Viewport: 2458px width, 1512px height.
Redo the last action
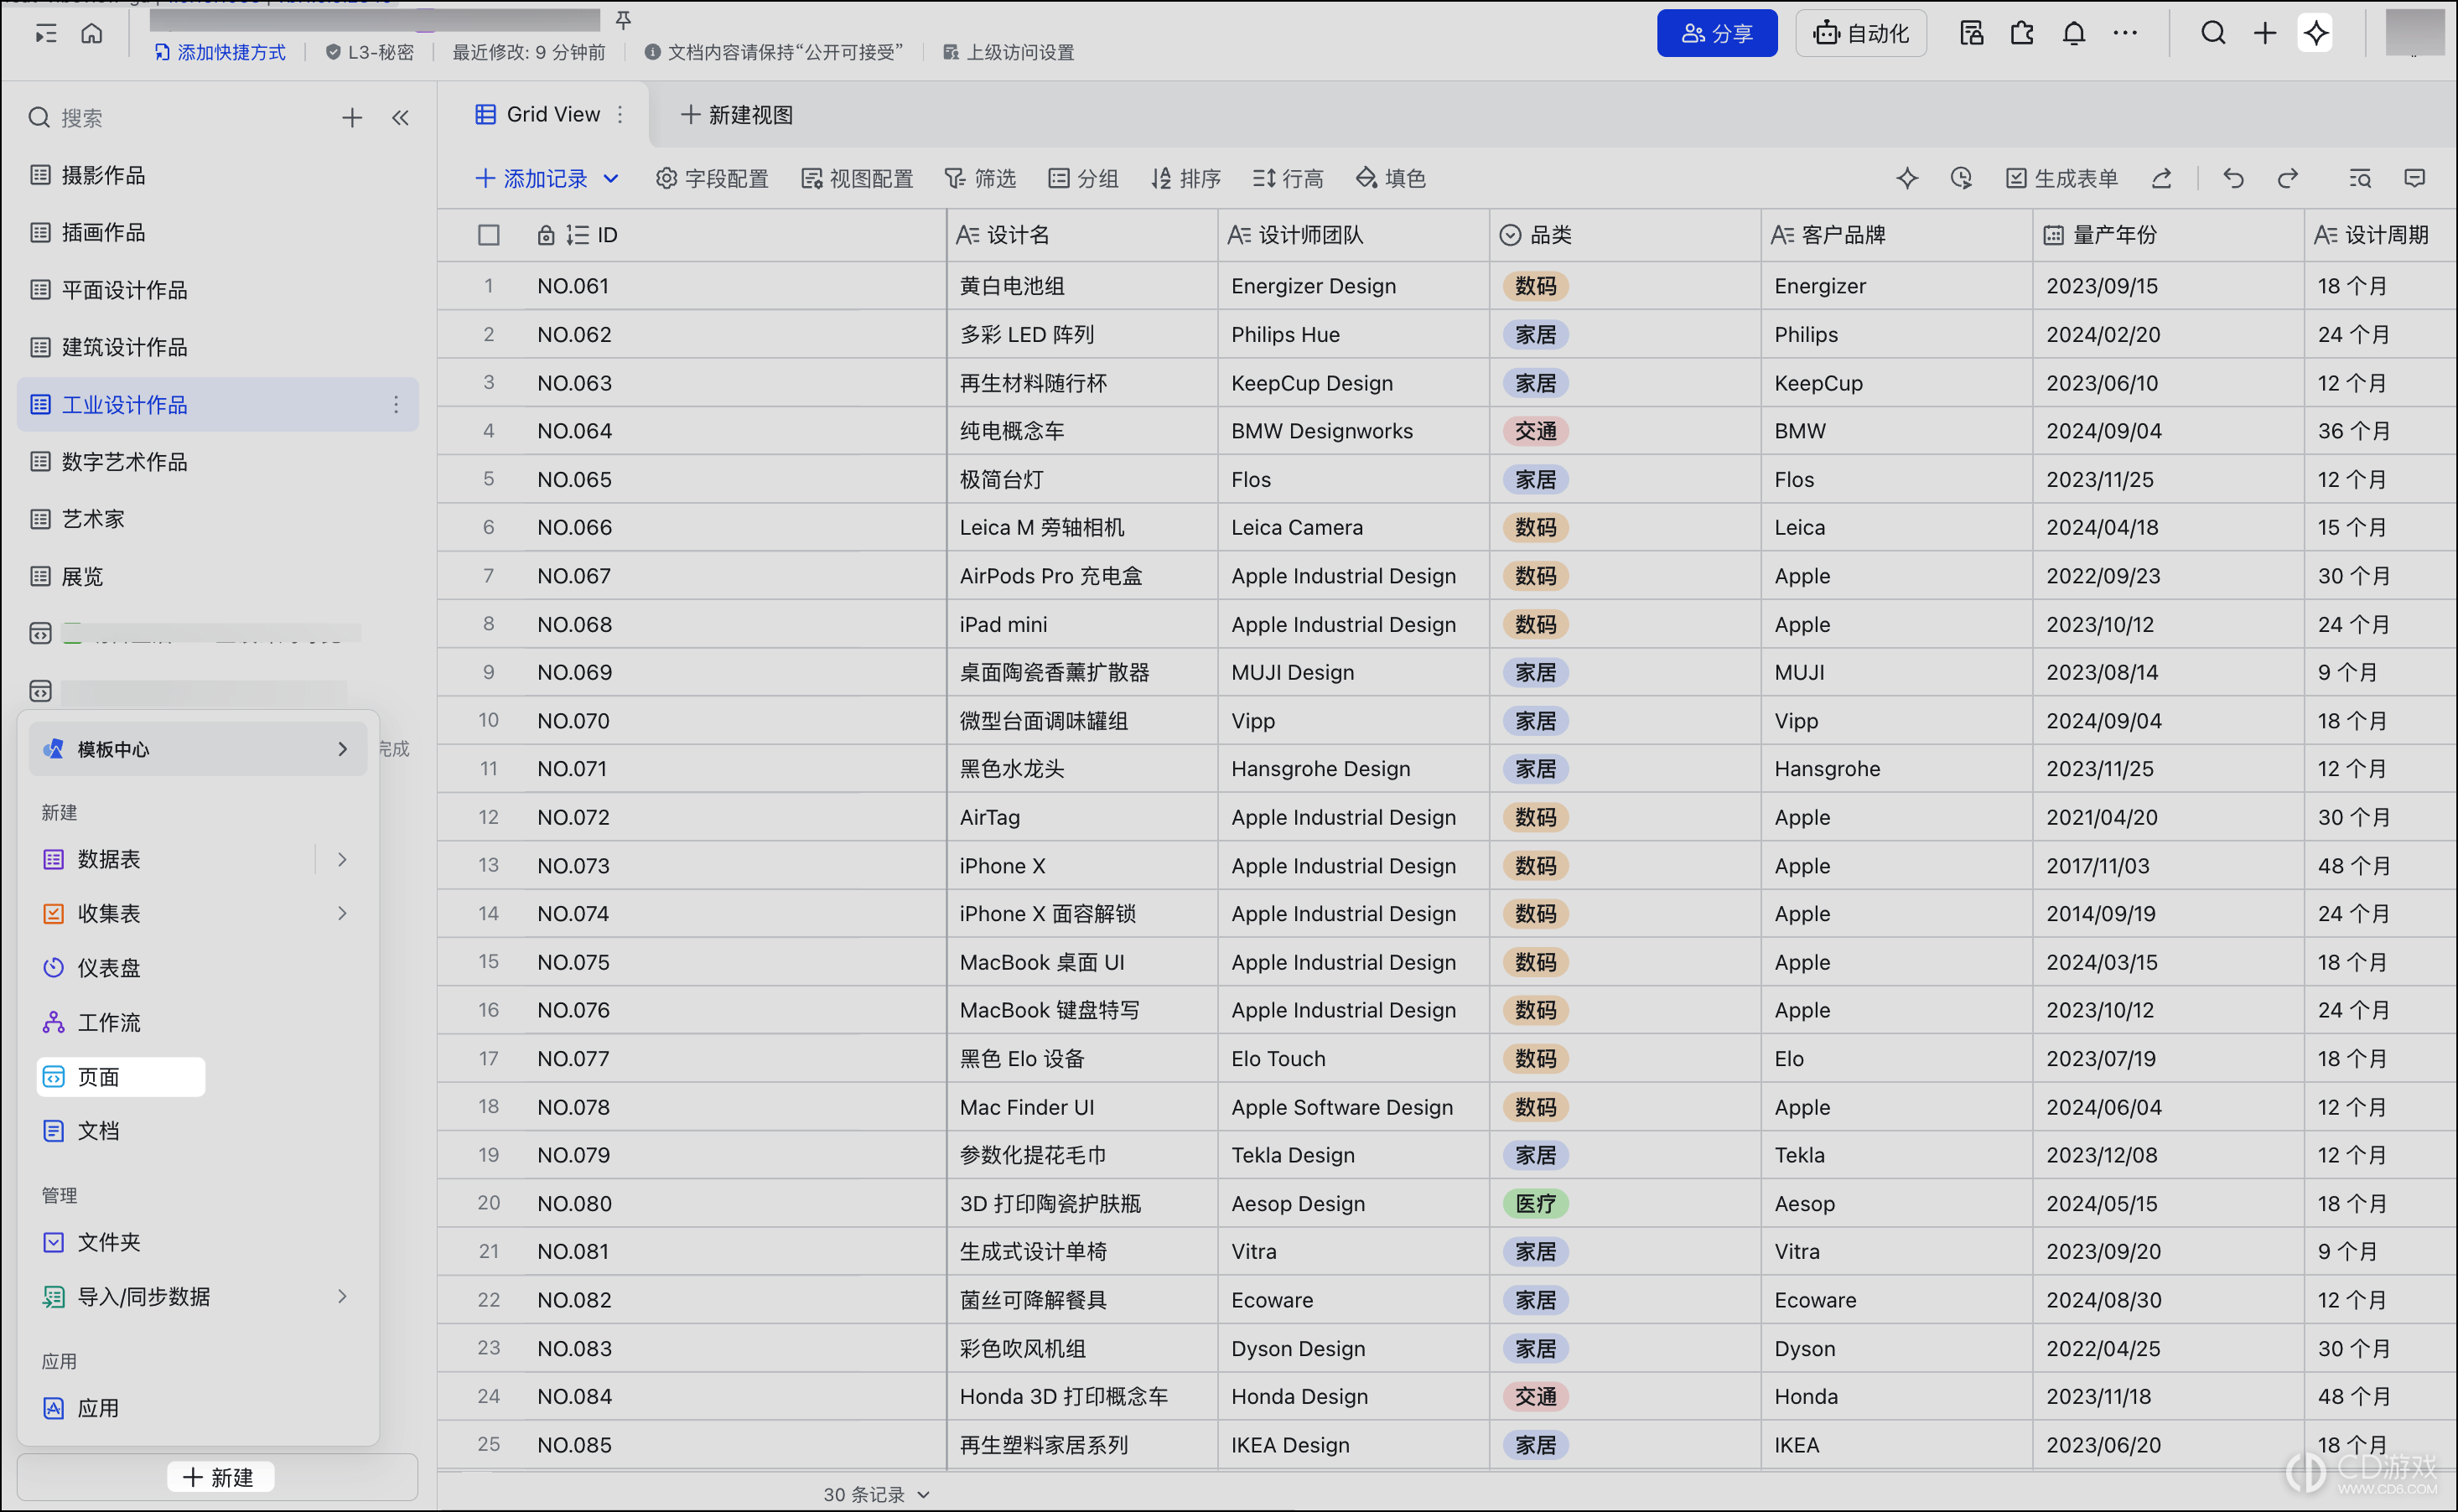[x=2288, y=179]
